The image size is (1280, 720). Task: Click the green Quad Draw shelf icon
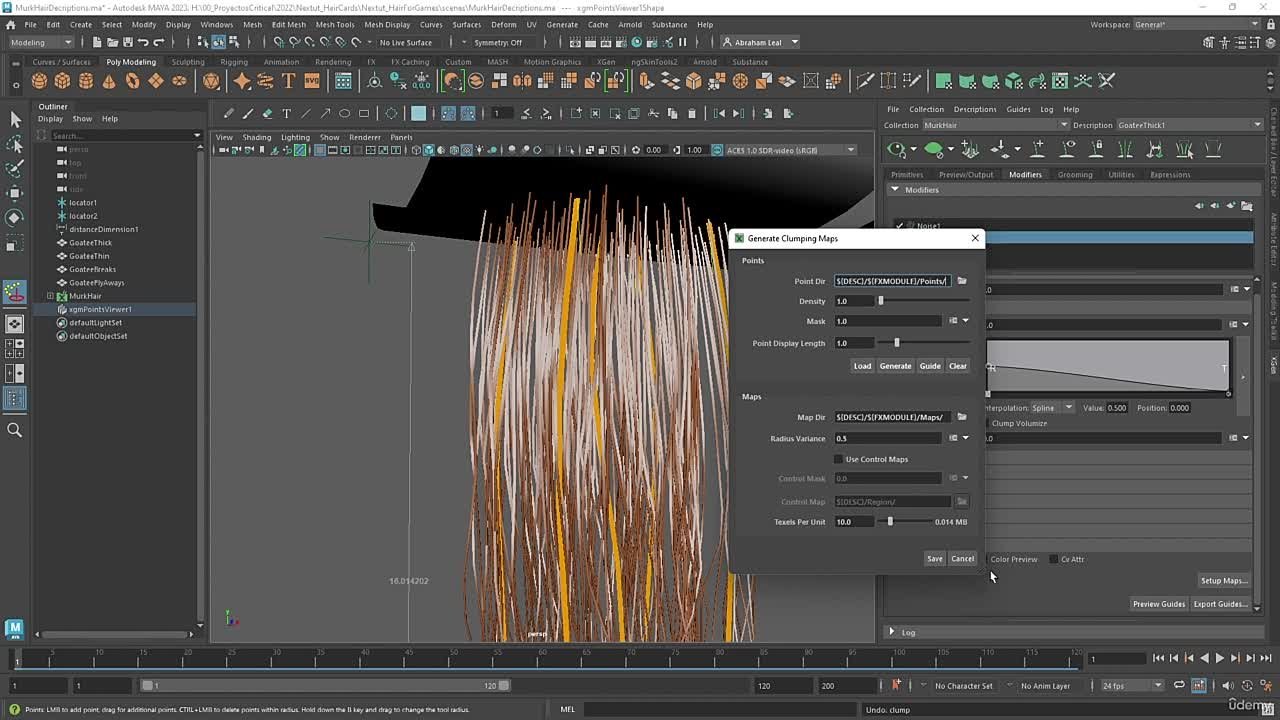click(943, 81)
